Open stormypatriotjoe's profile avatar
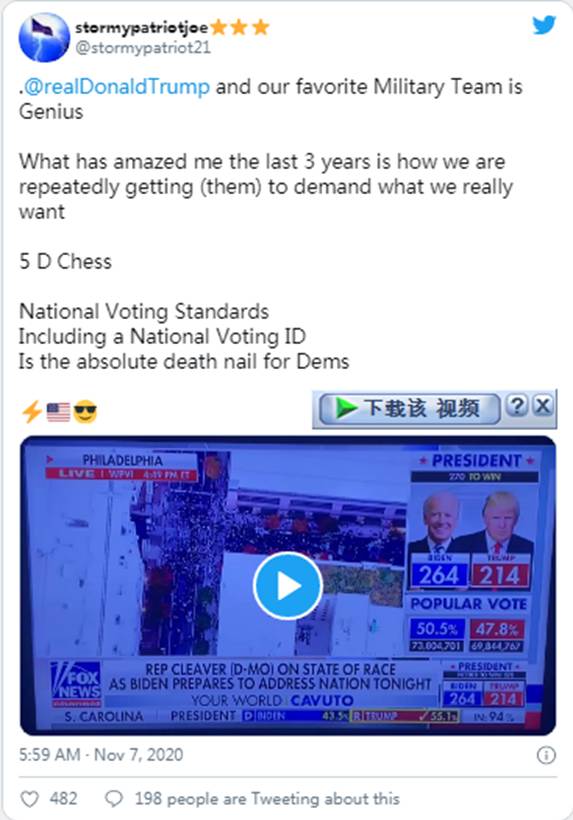Screen dimensions: 573x820 (x=44, y=37)
